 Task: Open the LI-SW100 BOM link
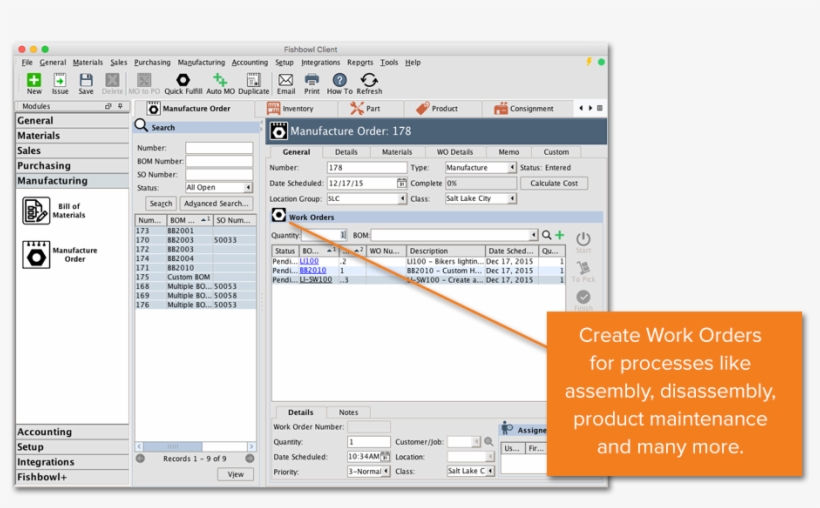click(x=316, y=280)
